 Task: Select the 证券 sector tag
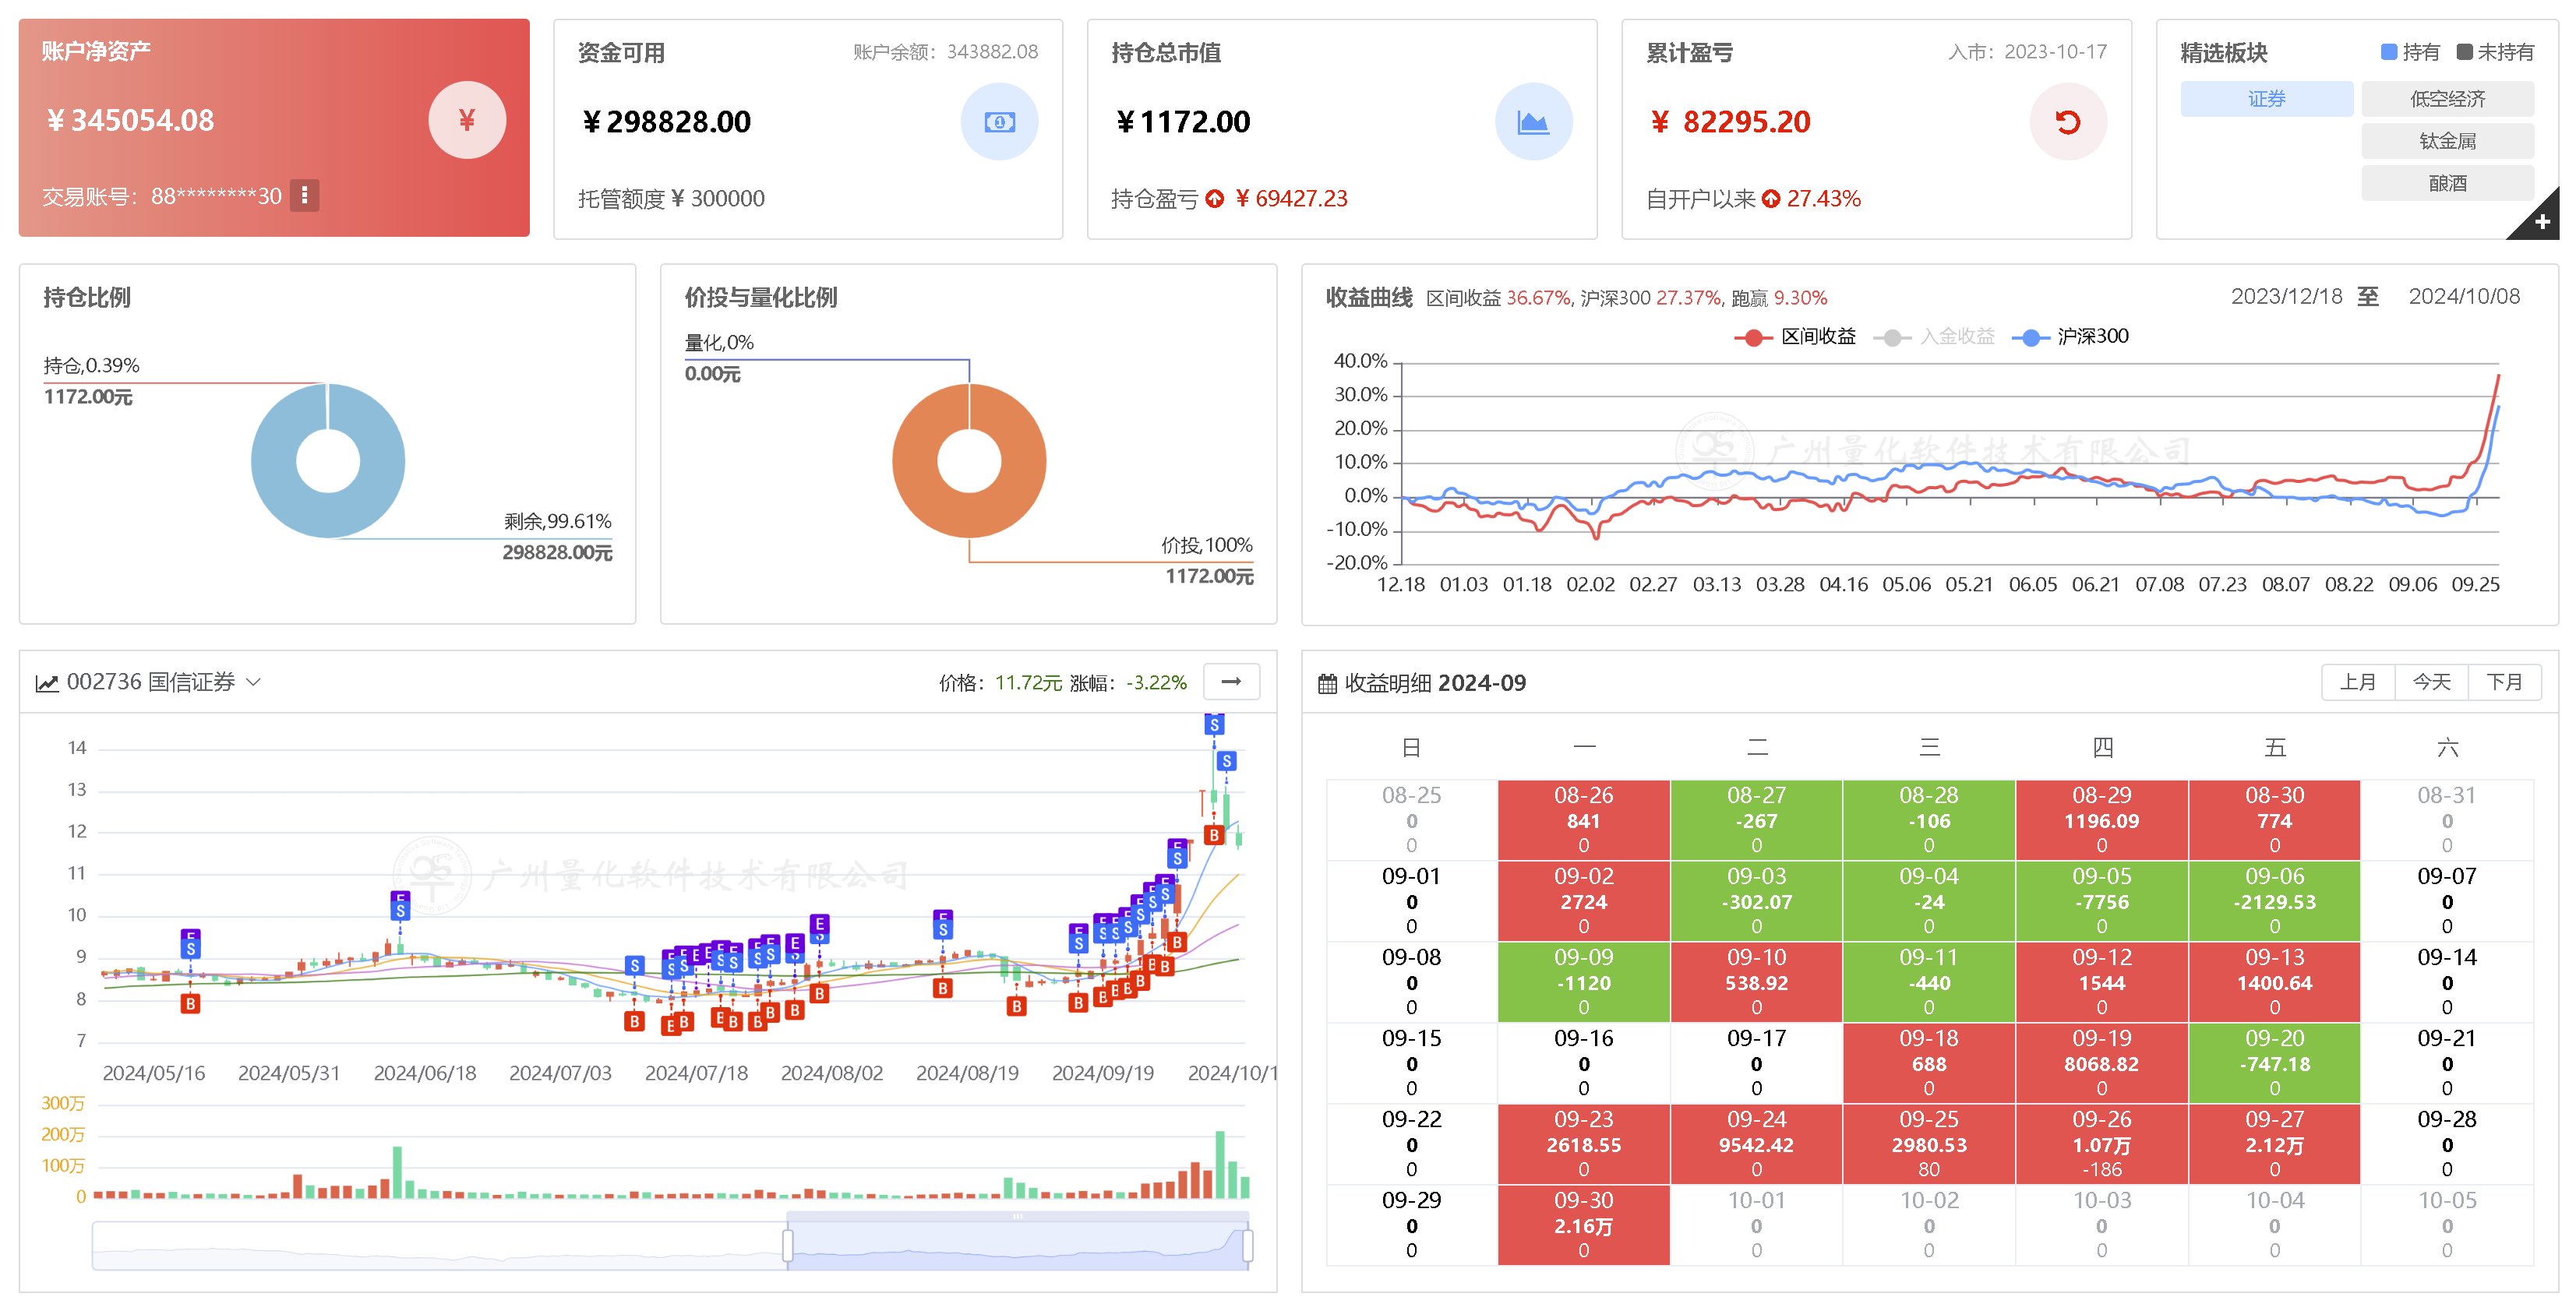point(2266,99)
